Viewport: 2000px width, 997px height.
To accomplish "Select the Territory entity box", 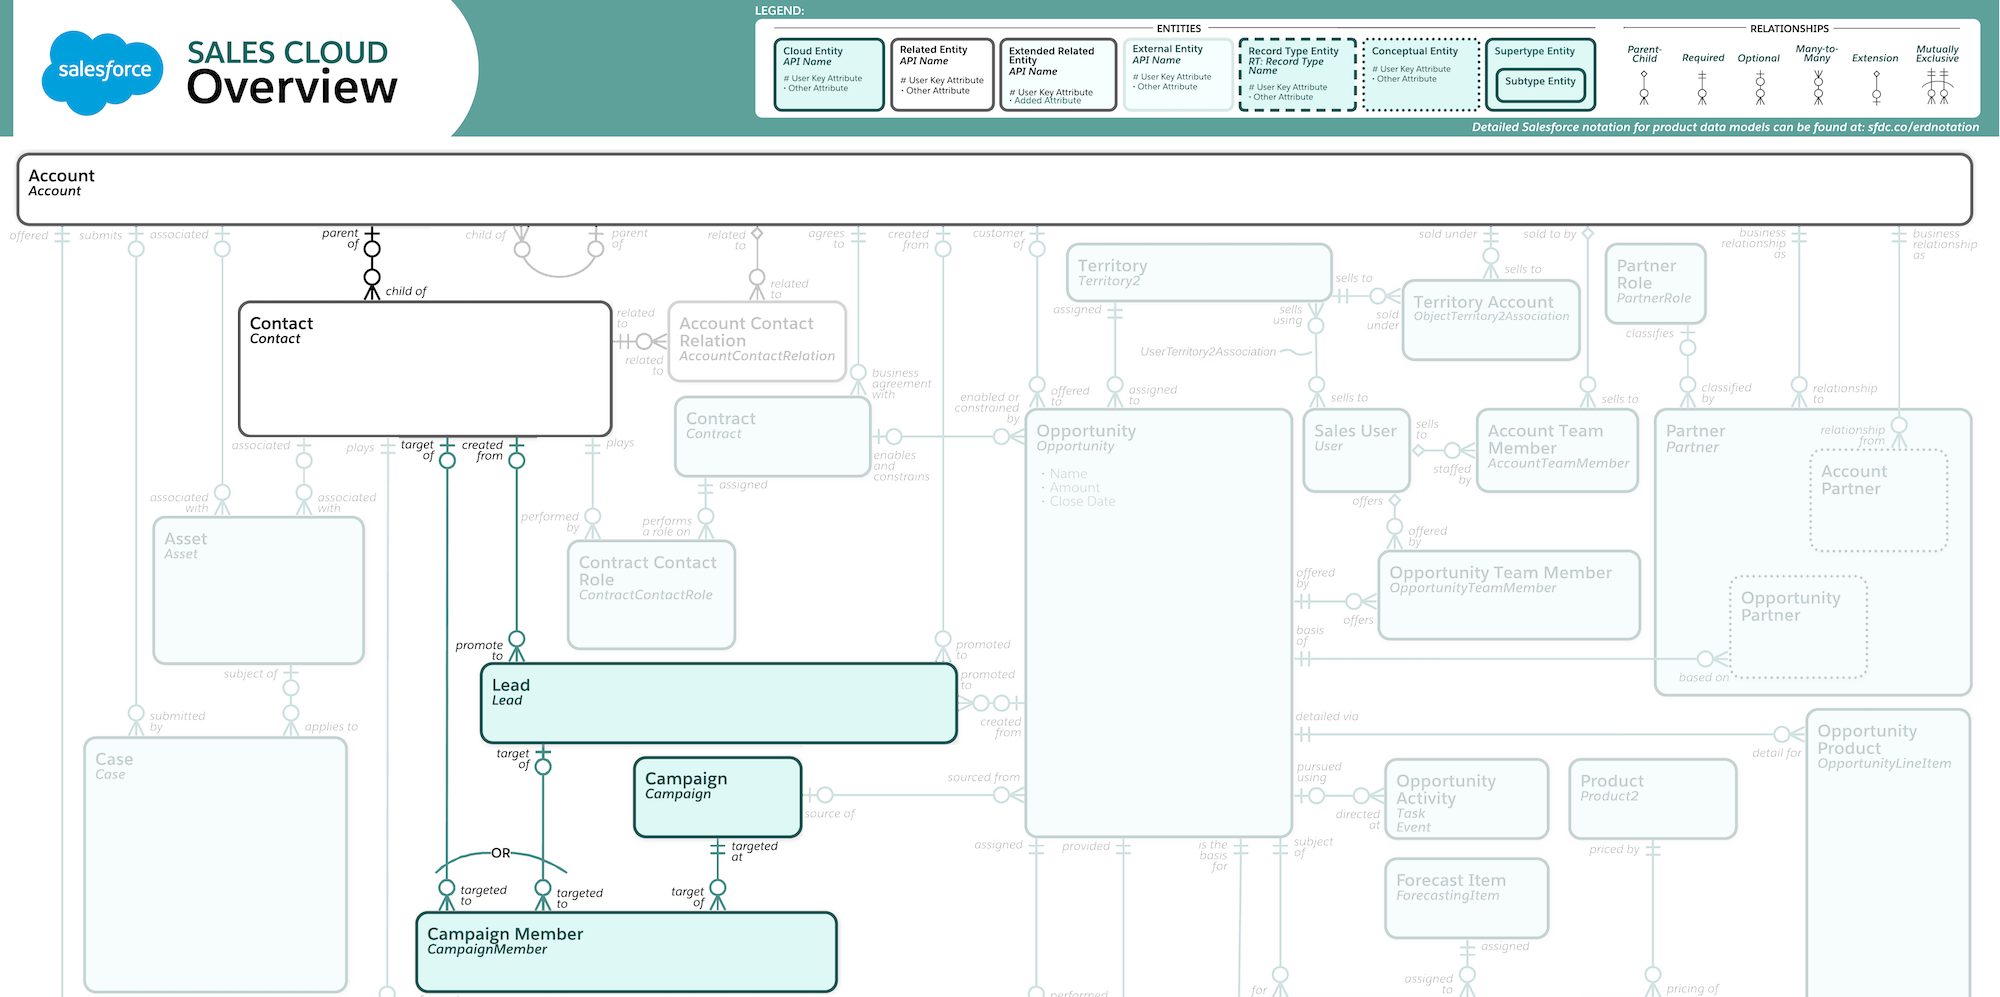I will click(x=1199, y=272).
